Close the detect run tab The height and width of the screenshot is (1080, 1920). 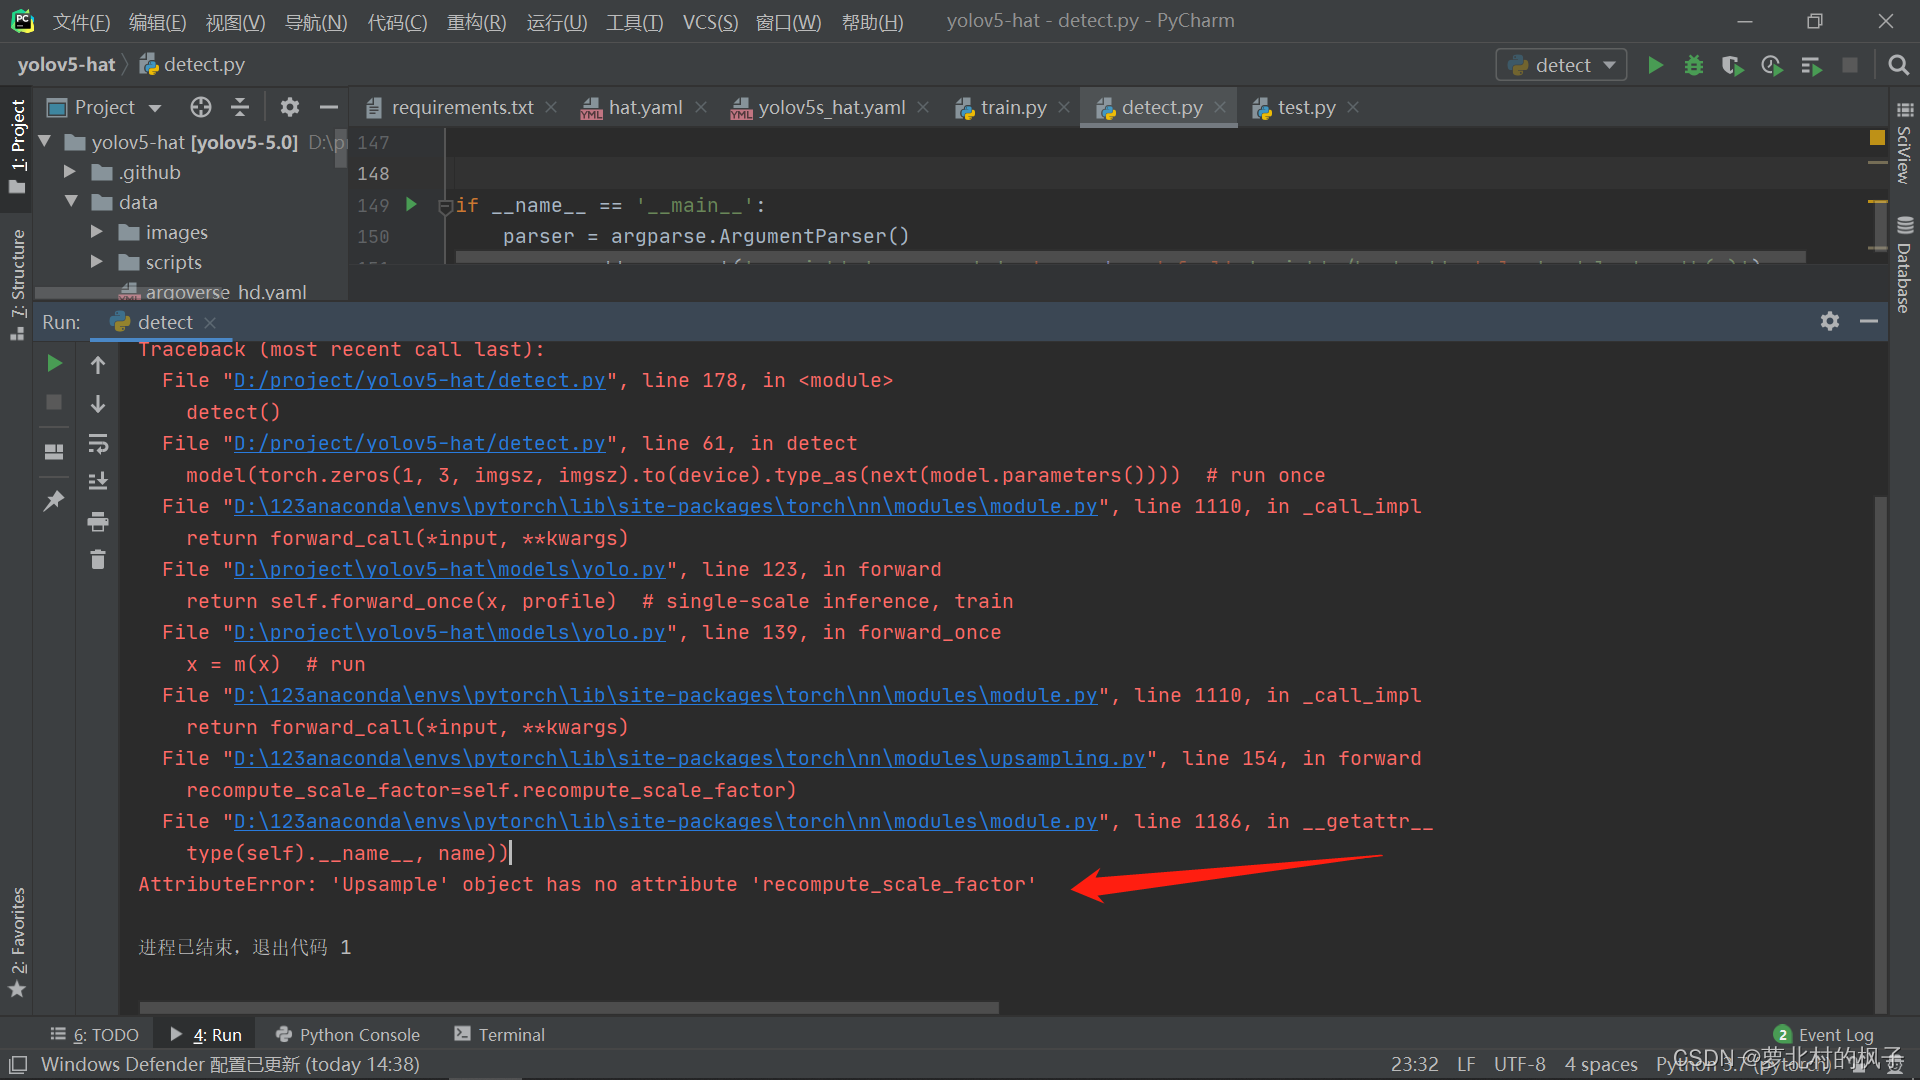tap(210, 322)
